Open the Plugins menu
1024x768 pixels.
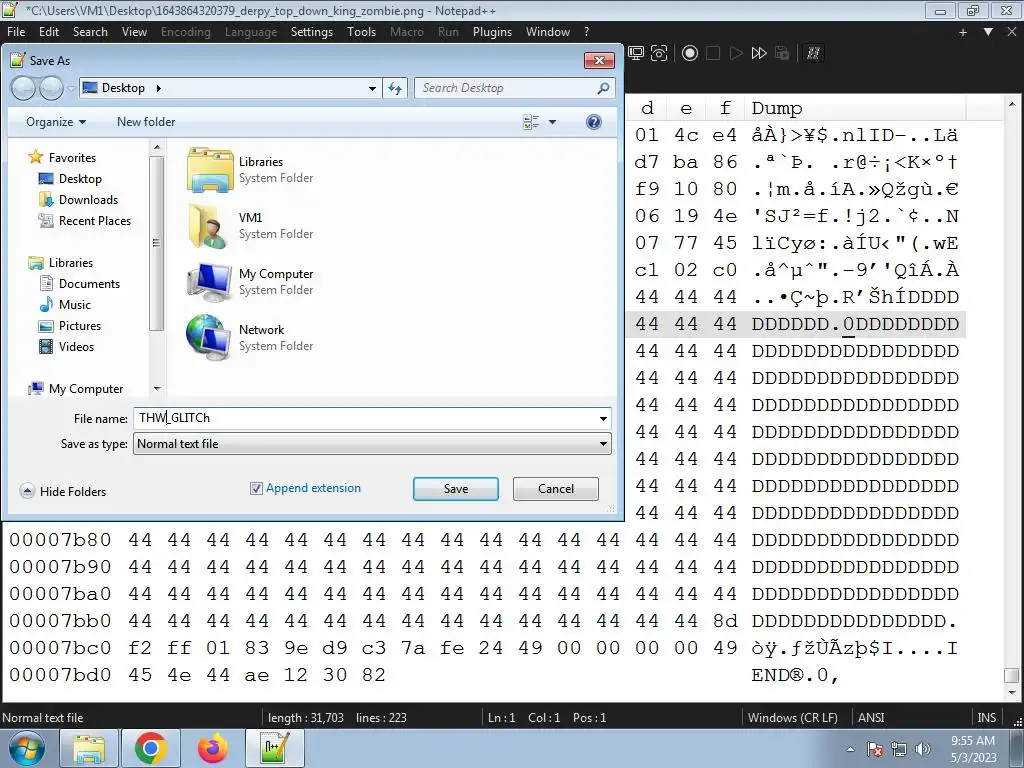[x=492, y=32]
